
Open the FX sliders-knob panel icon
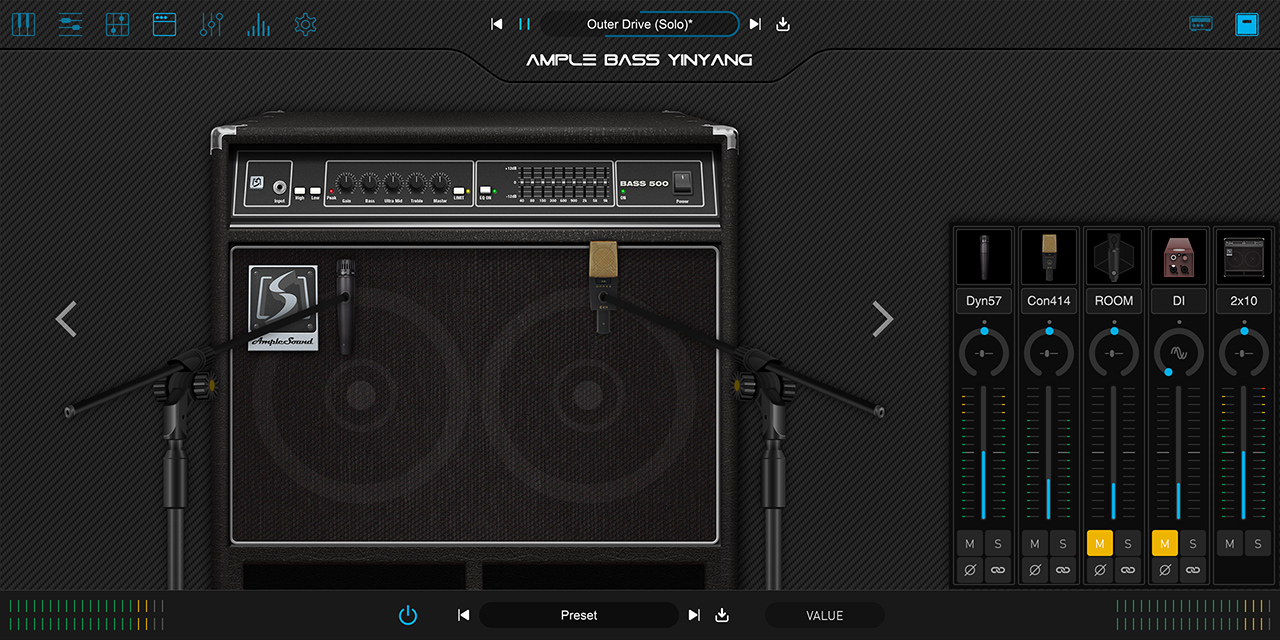click(x=211, y=24)
